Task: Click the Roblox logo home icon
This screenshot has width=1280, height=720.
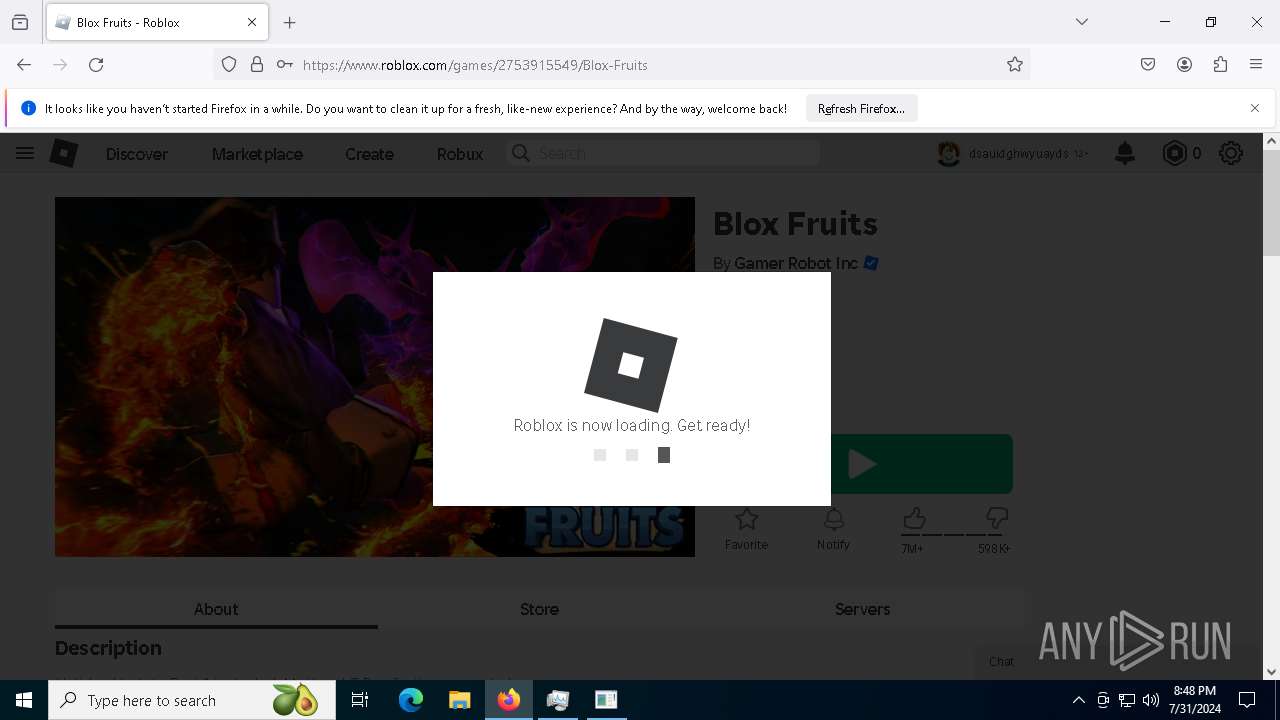Action: [x=64, y=153]
